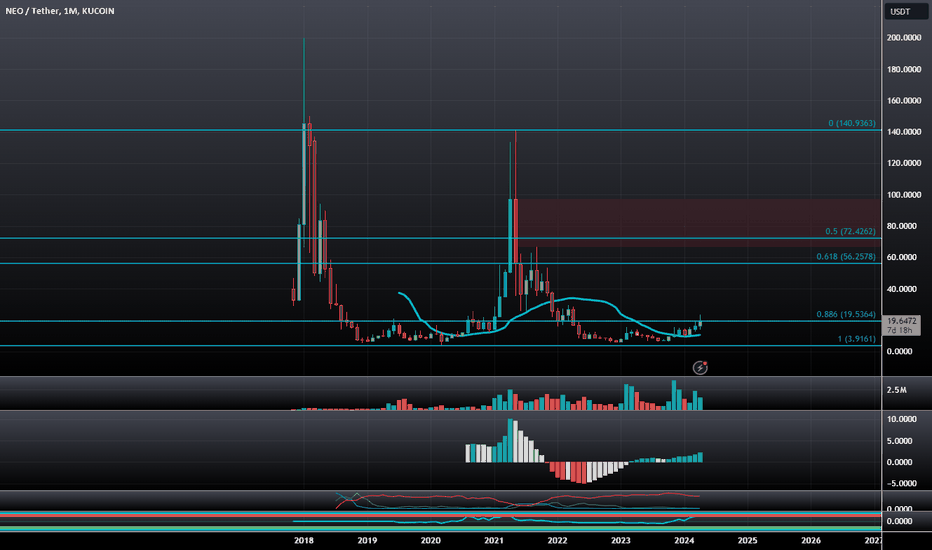Screen dimensions: 932x550
Task: Click the 2021 label on time axis
Action: [x=494, y=540]
